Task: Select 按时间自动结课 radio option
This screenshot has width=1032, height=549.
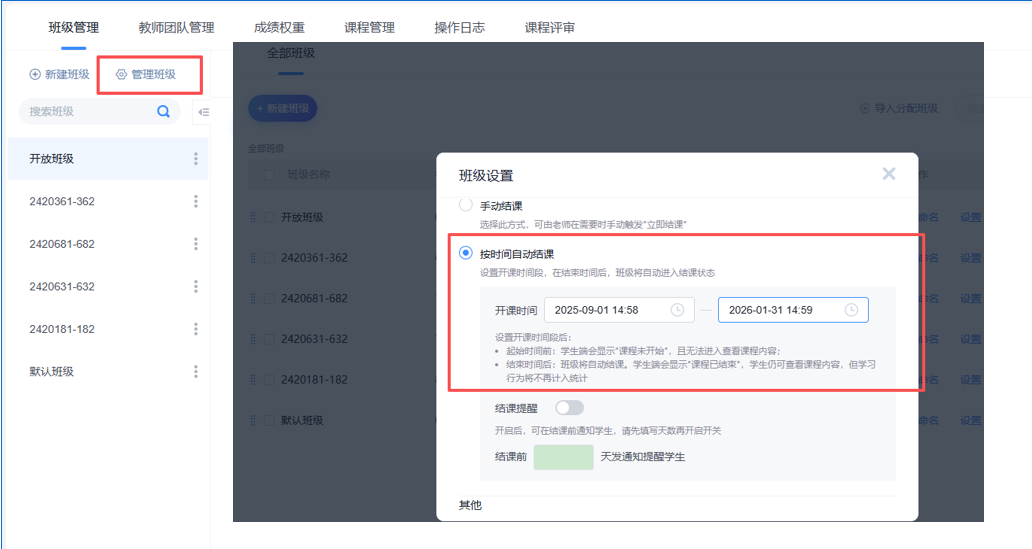Action: (x=465, y=253)
